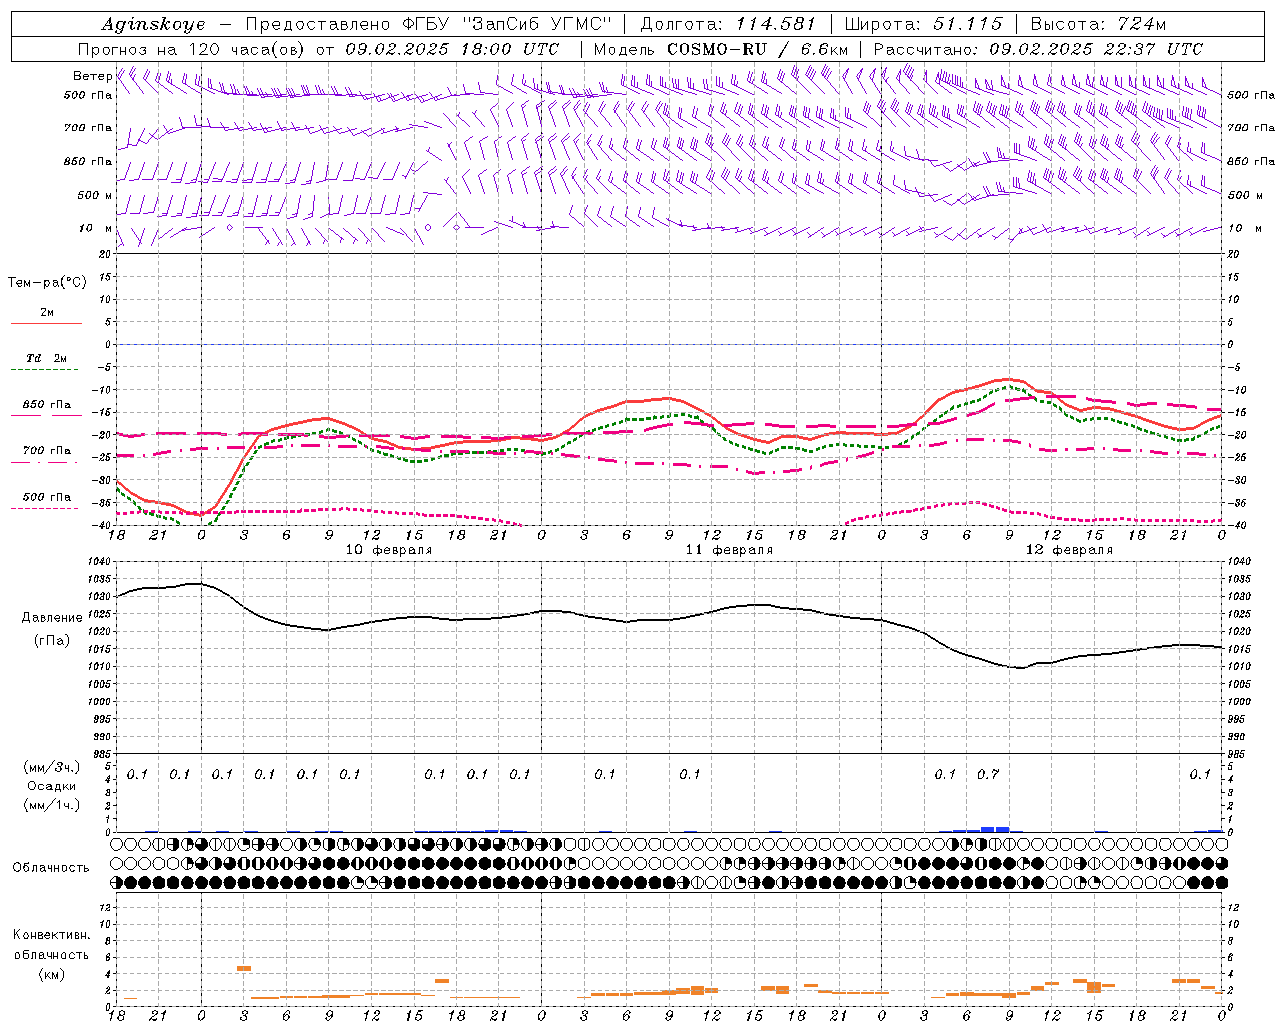Click the temperature label "Тем-ра(°C)"
1280x1024 pixels.
pos(47,283)
